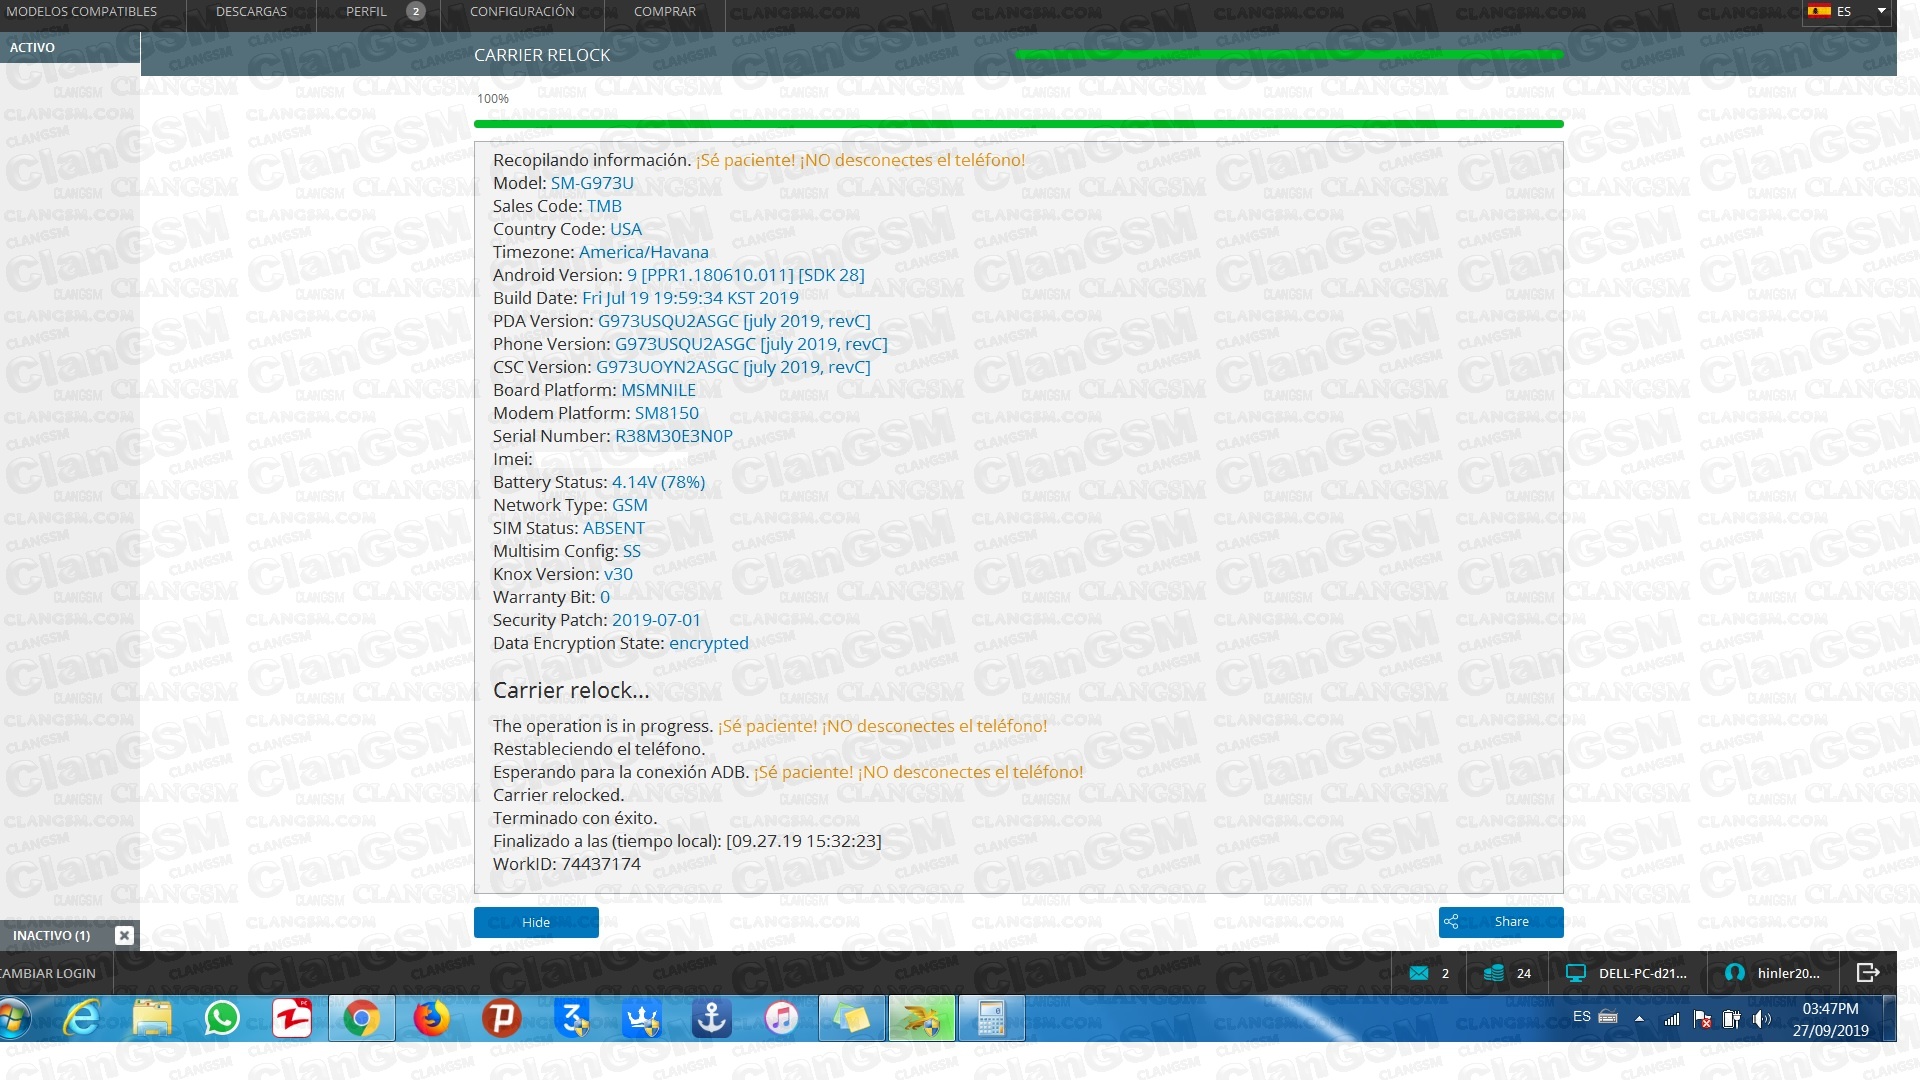1920x1080 pixels.
Task: Click the Hide button
Action: 536,922
